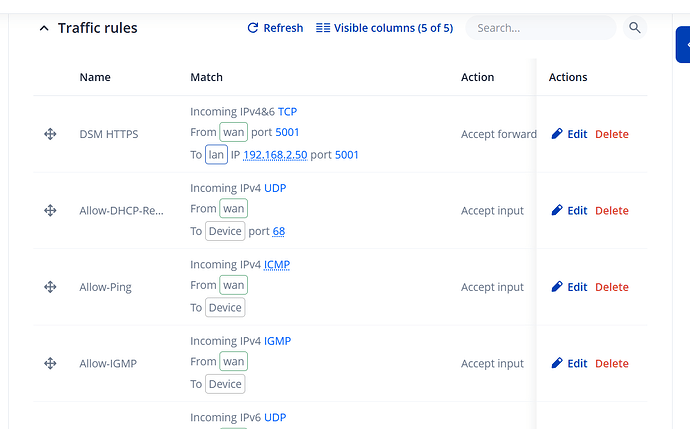Click the TCP protocol link in DSM HTTPS
The height and width of the screenshot is (429, 690).
pyautogui.click(x=287, y=112)
